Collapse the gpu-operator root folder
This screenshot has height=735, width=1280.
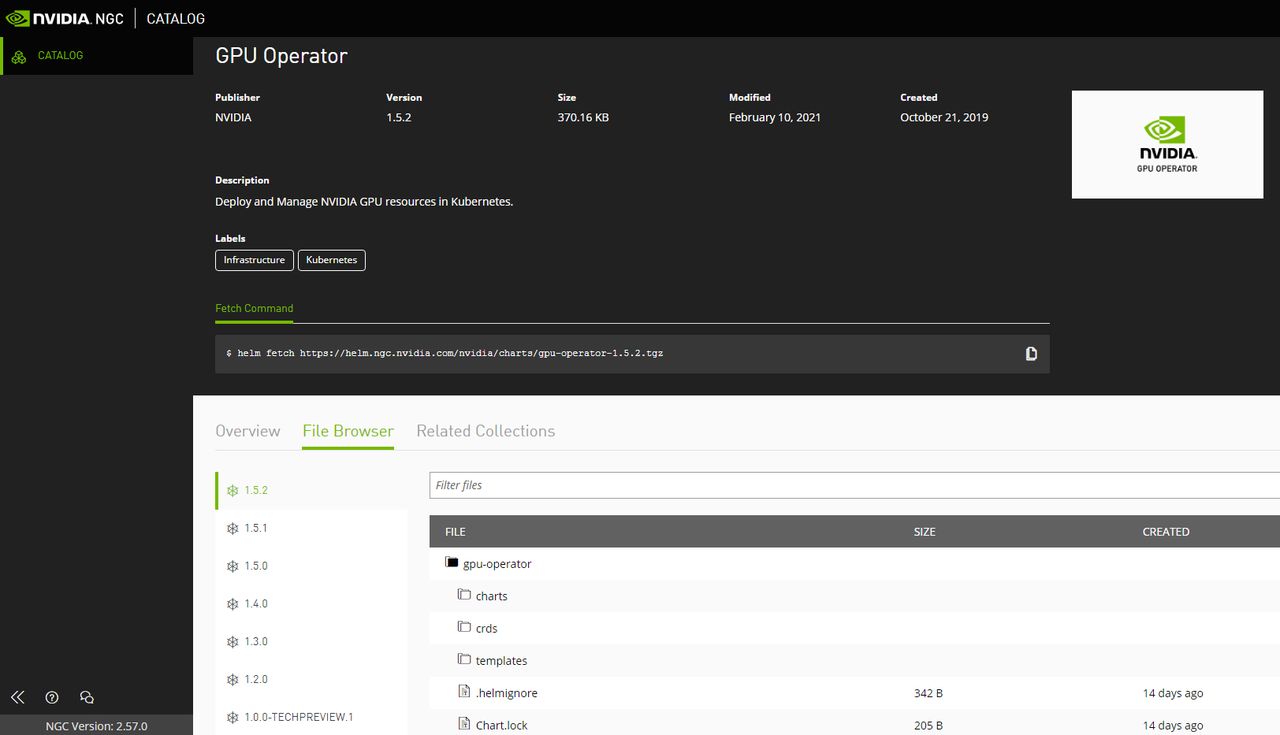pos(452,563)
